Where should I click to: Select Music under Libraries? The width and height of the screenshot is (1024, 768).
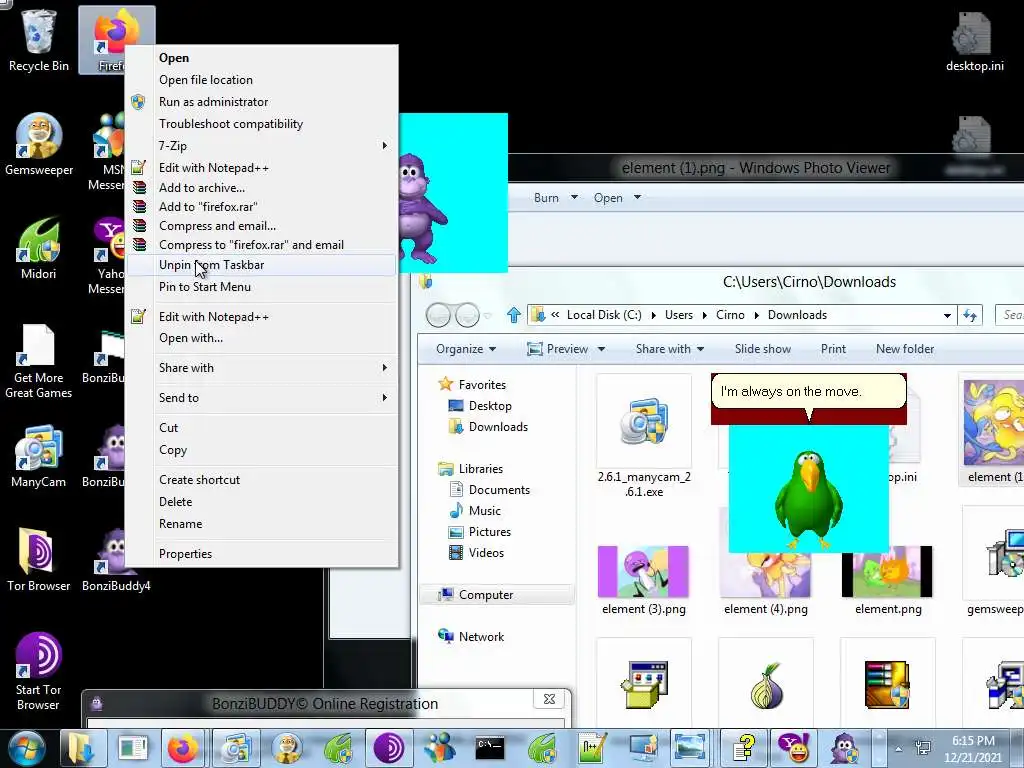475,511
